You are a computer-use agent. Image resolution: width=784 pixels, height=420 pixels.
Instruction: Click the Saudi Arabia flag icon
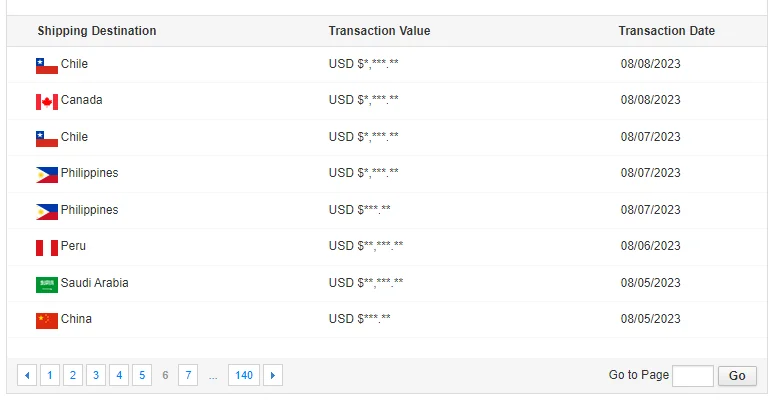tap(47, 284)
